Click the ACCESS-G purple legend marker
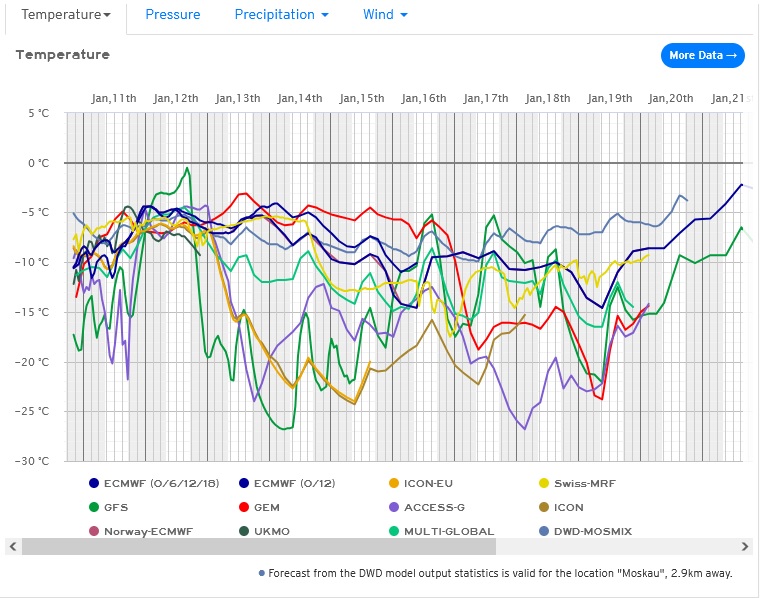 point(394,507)
